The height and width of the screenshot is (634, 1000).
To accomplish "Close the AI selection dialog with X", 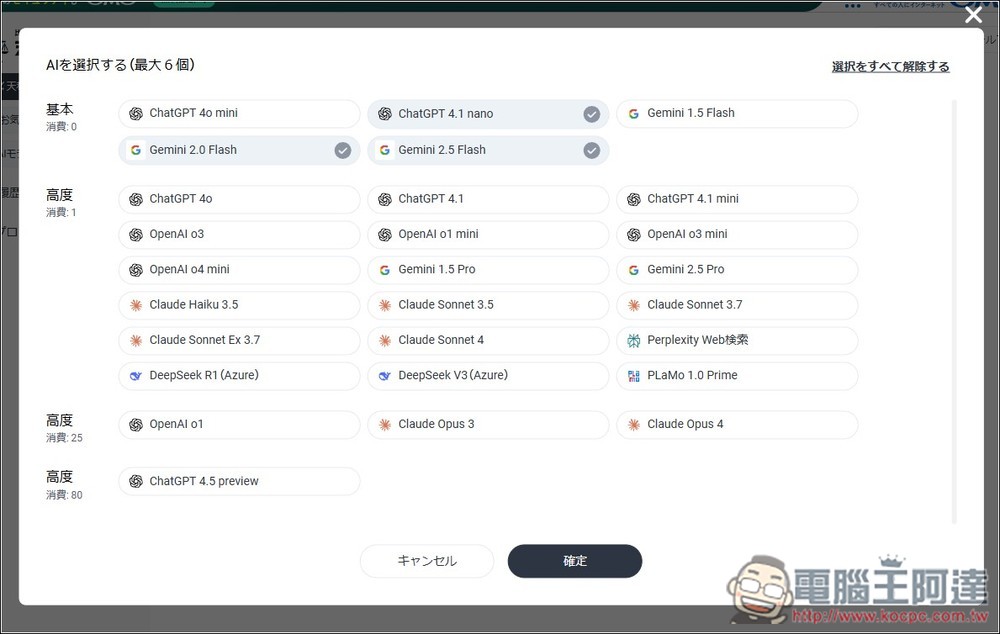I will click(973, 15).
